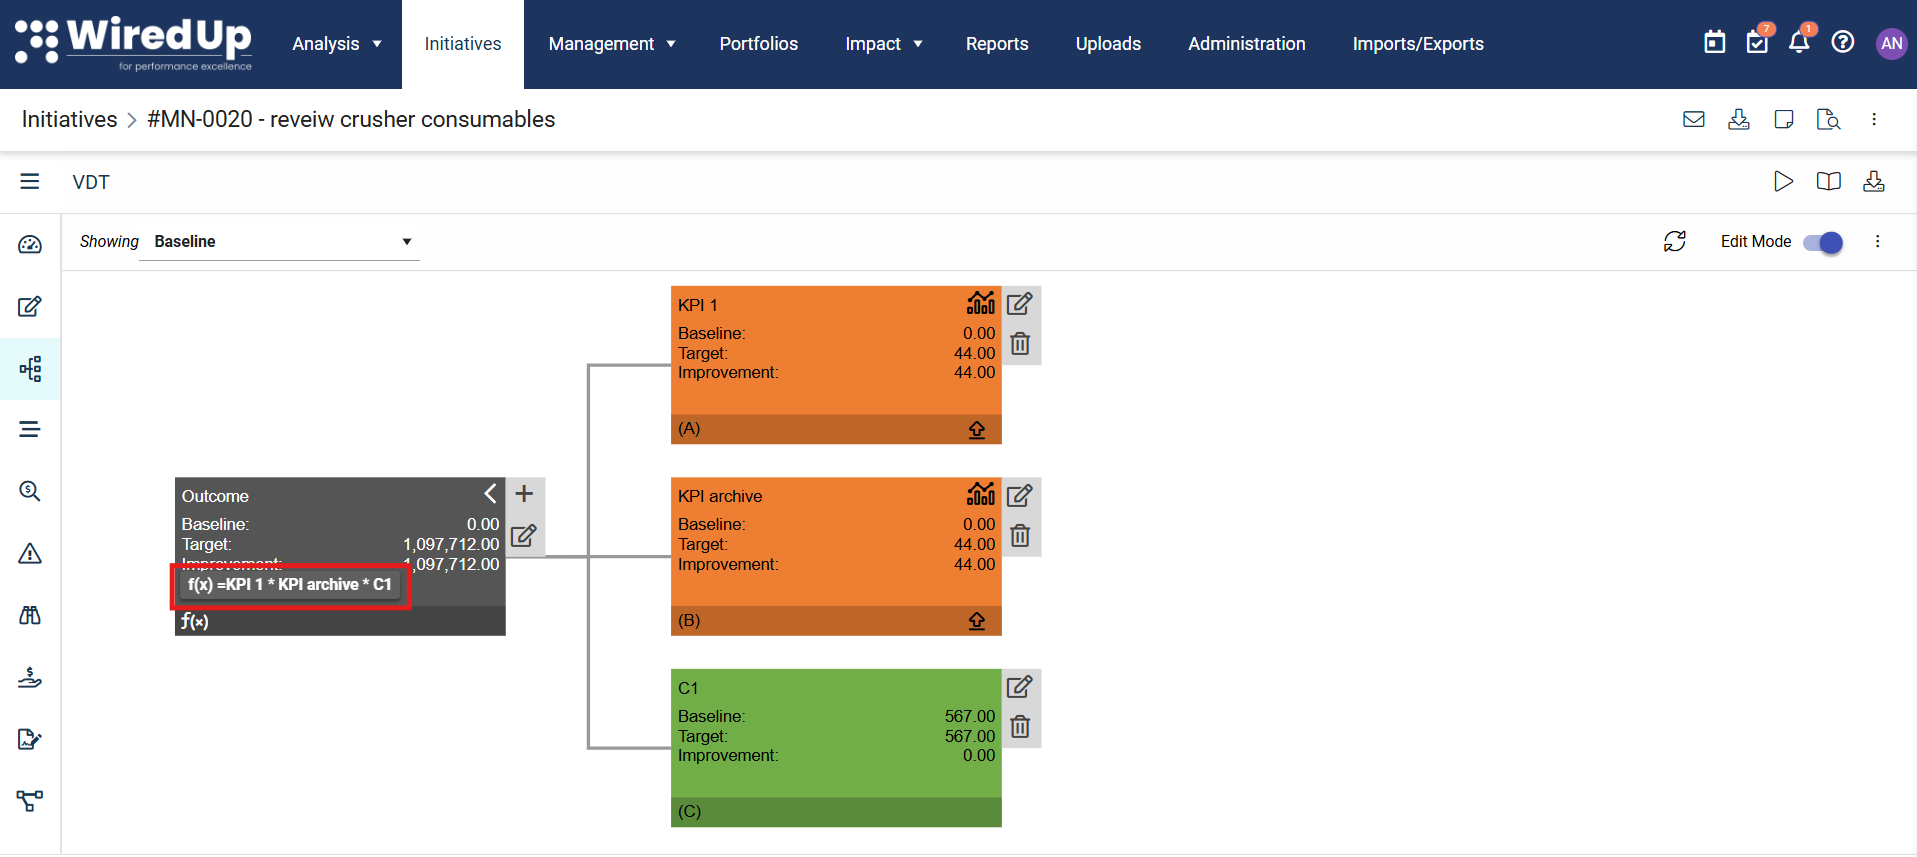Click the f(x) formula icon on Outcome
Screen dimensions: 1917x857
pos(194,621)
